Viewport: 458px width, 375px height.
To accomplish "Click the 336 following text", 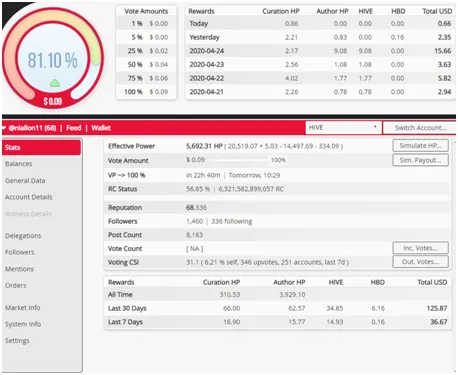I will [232, 221].
